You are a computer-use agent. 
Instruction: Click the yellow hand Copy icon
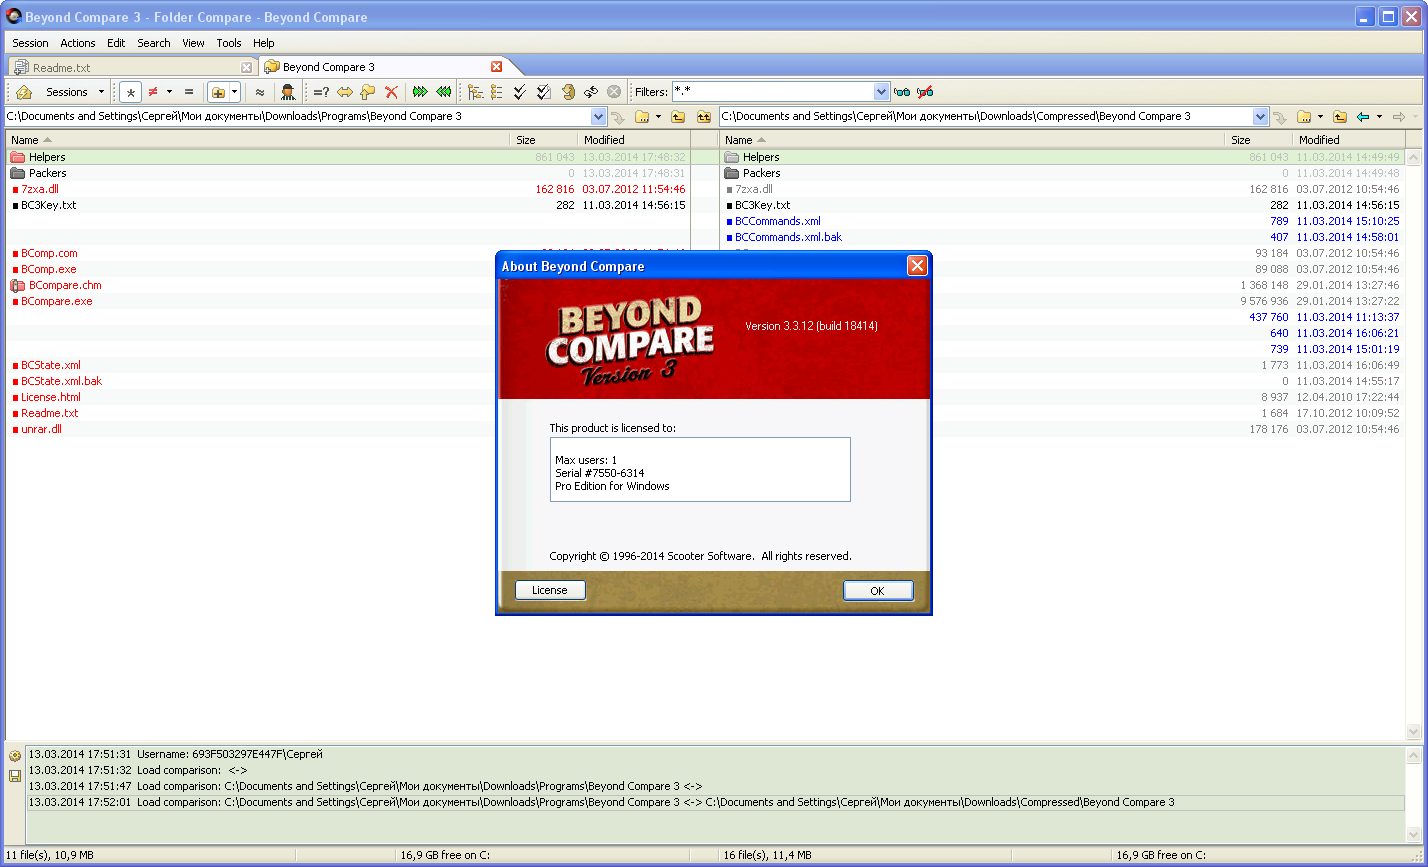[368, 92]
